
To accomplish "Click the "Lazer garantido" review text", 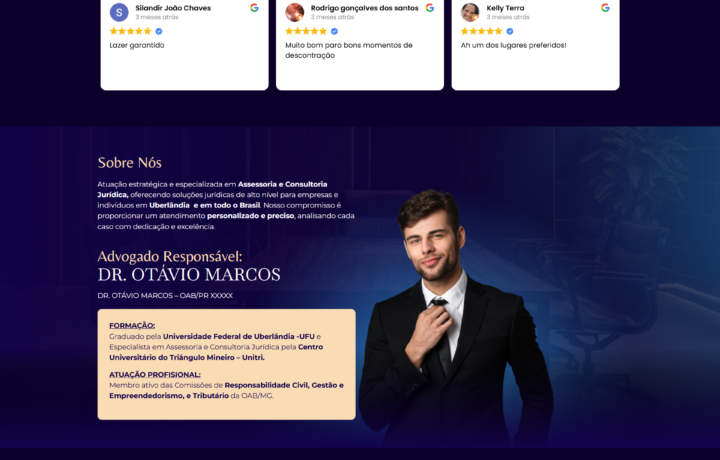I will 137,45.
